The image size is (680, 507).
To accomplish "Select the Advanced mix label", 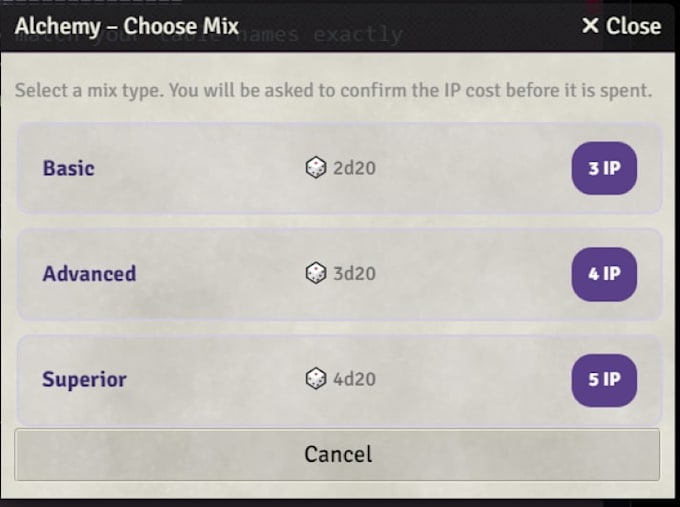I will (89, 274).
